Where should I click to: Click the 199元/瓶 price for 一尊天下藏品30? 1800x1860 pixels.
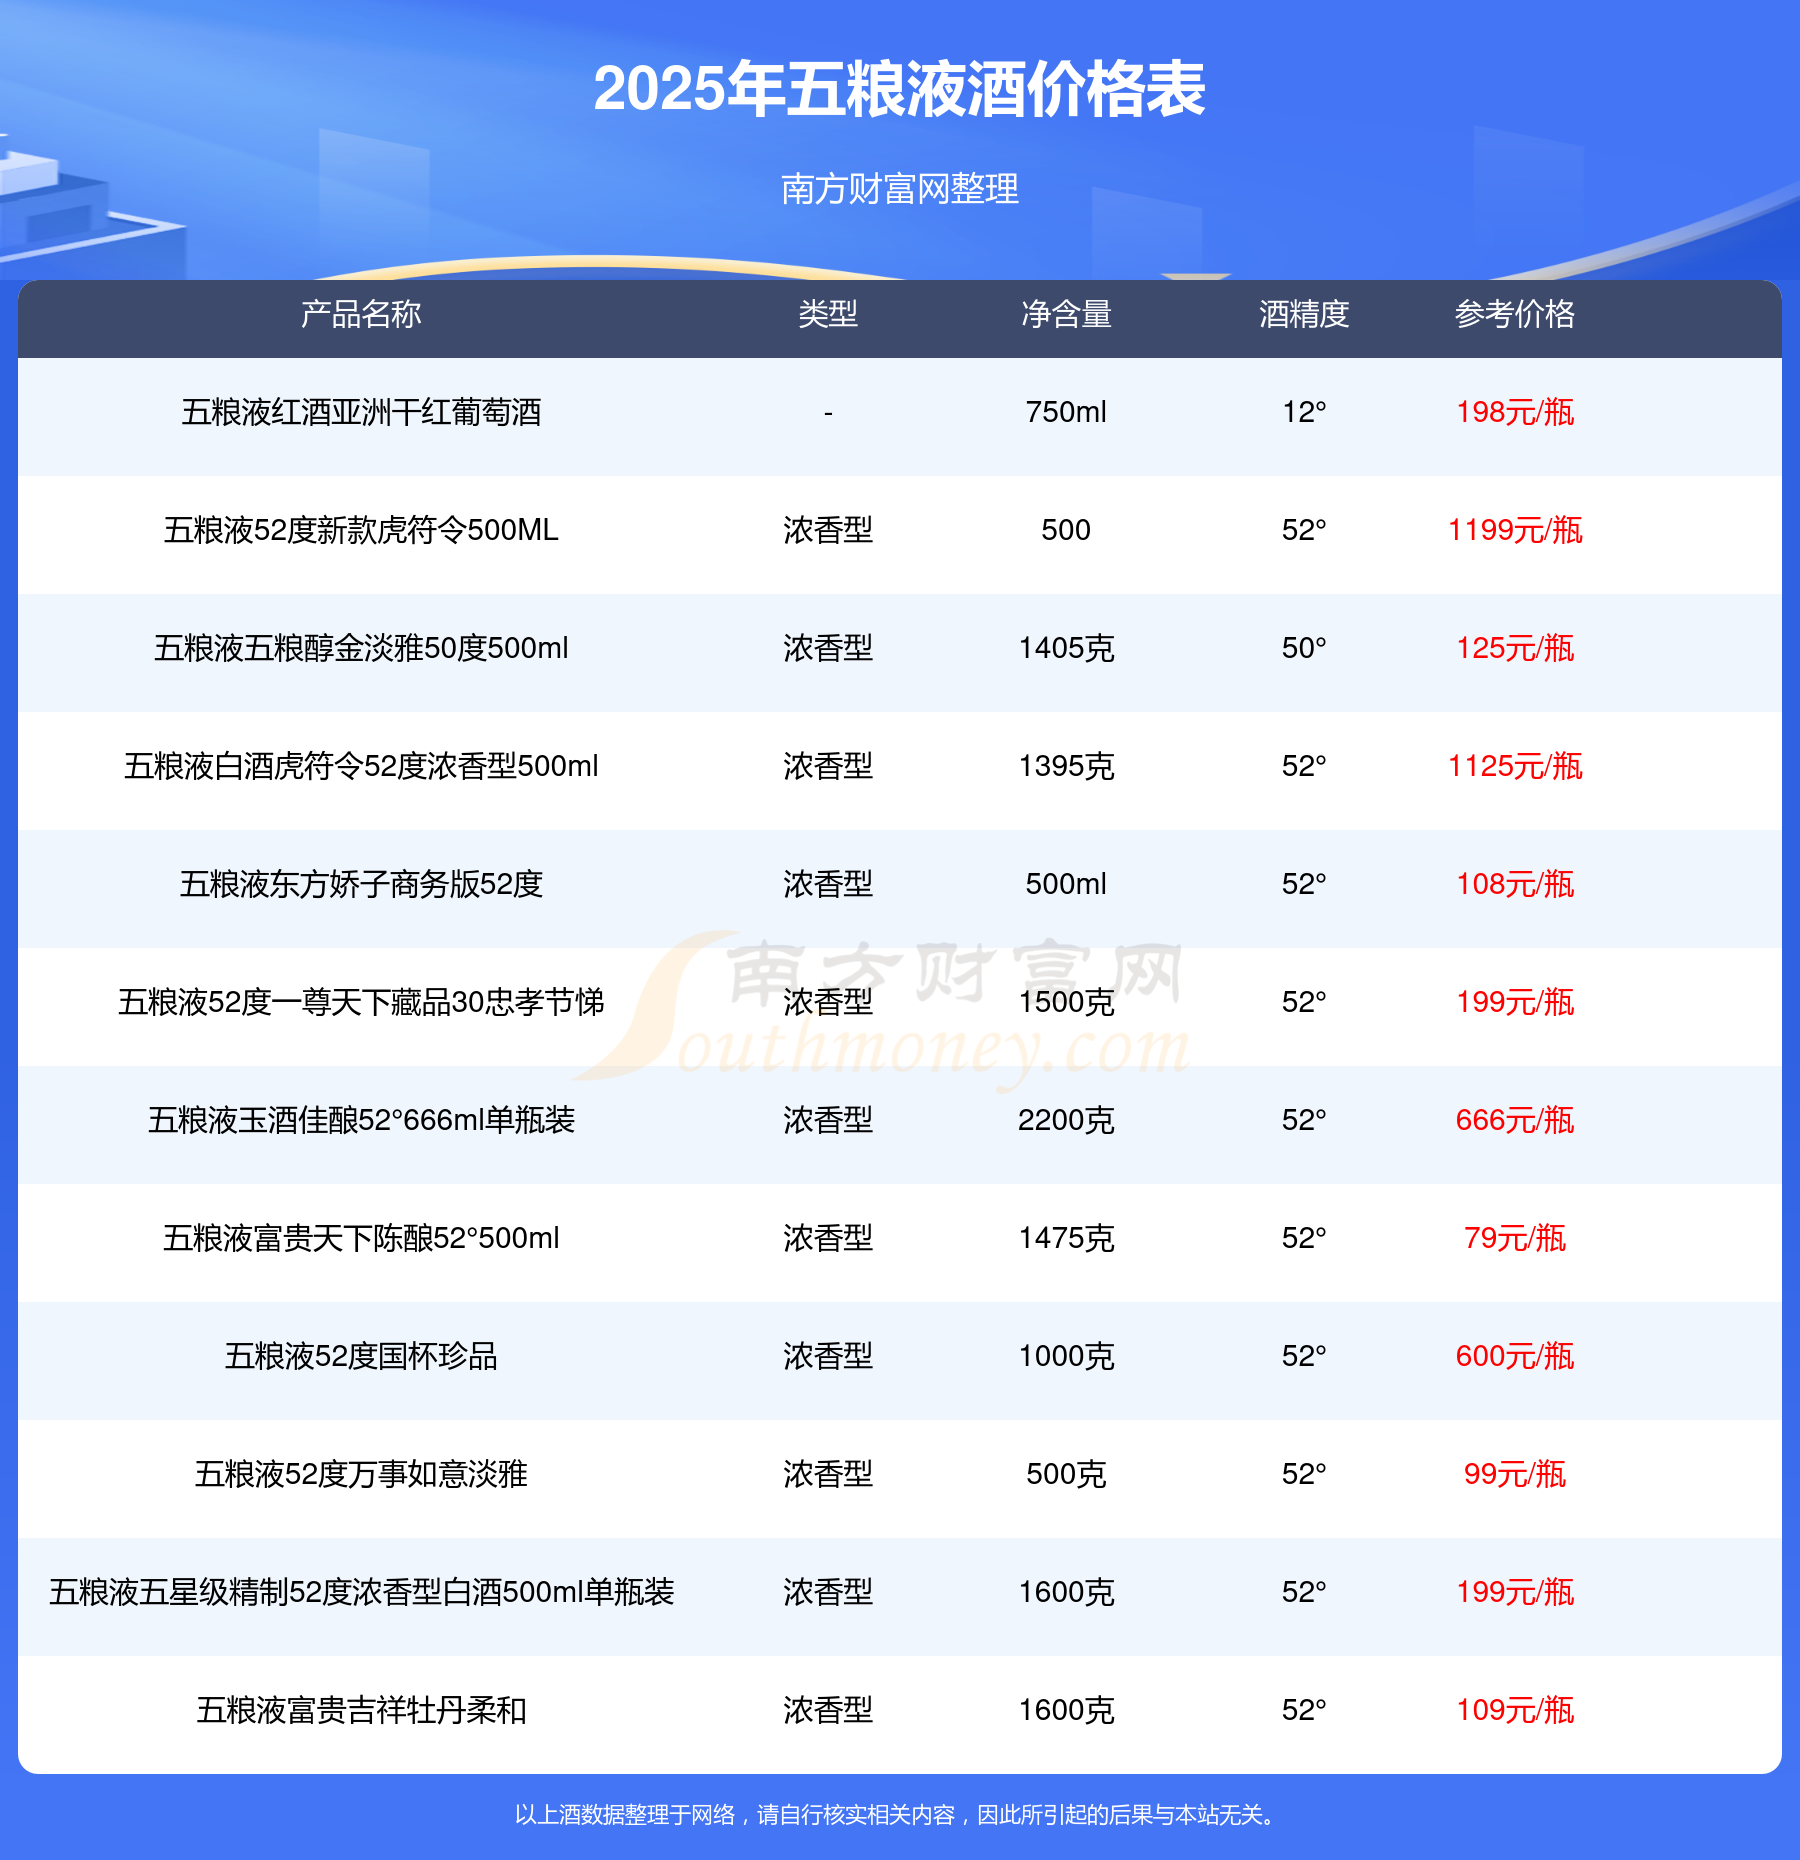point(1515,1002)
